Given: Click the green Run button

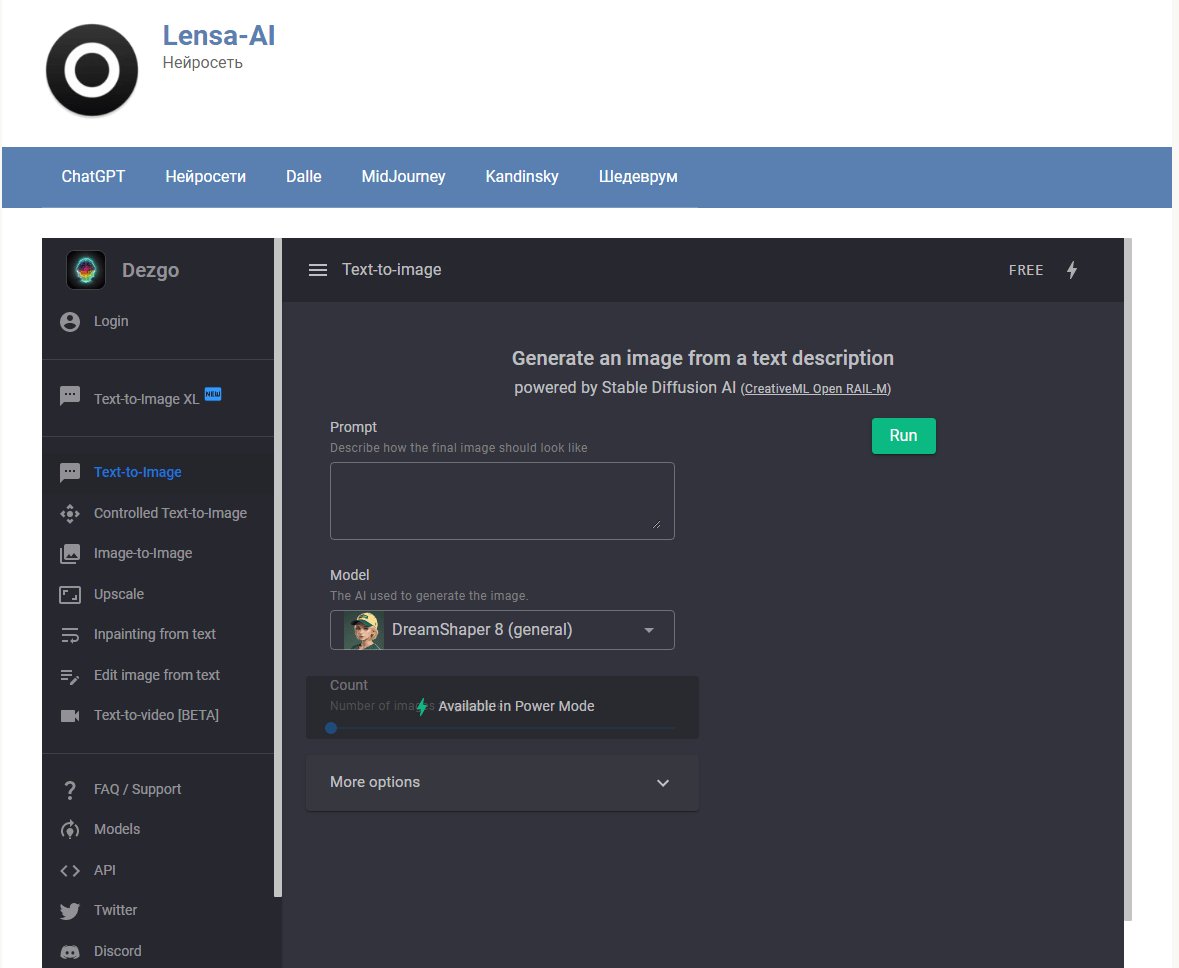Looking at the screenshot, I should click(x=904, y=436).
